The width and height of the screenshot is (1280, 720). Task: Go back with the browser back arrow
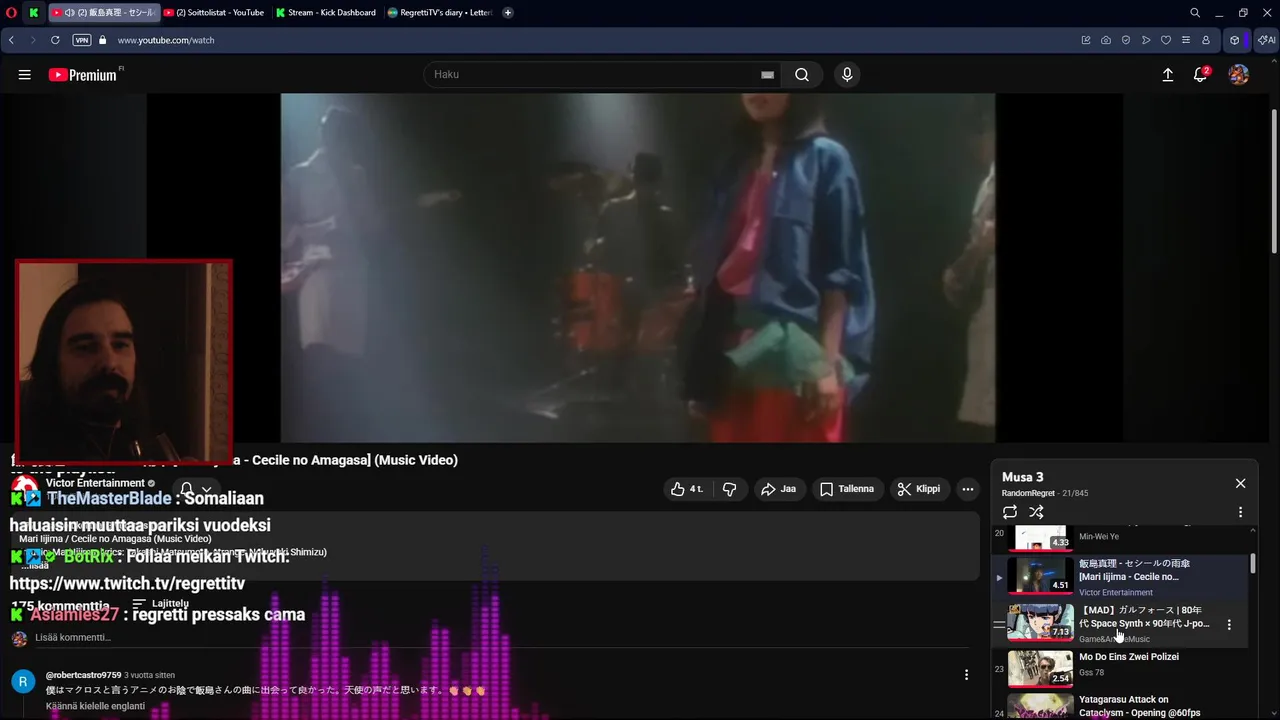11,40
